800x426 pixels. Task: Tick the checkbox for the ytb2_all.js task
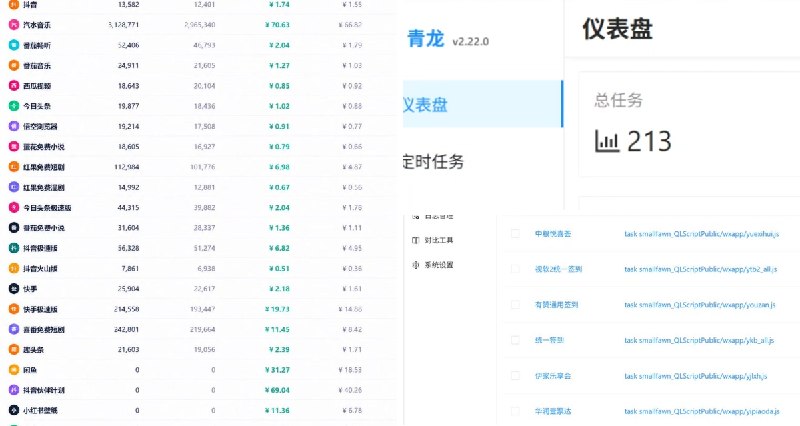[x=515, y=269]
